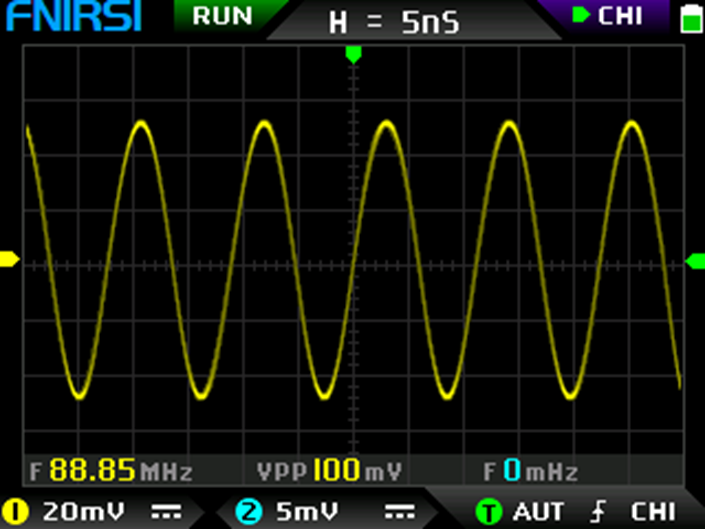705x529 pixels.
Task: Click the green T trigger icon
Action: click(488, 512)
